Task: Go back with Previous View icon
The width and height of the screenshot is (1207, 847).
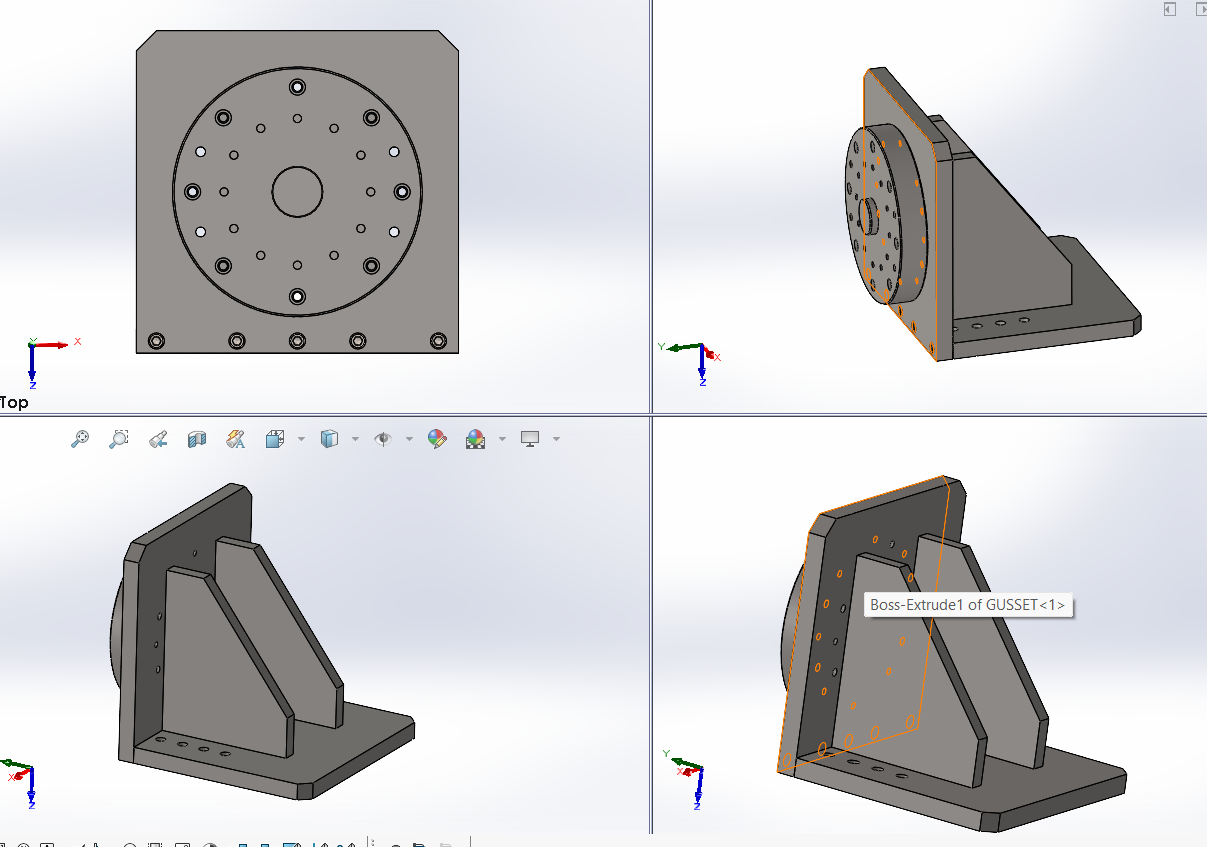Action: [x=158, y=438]
